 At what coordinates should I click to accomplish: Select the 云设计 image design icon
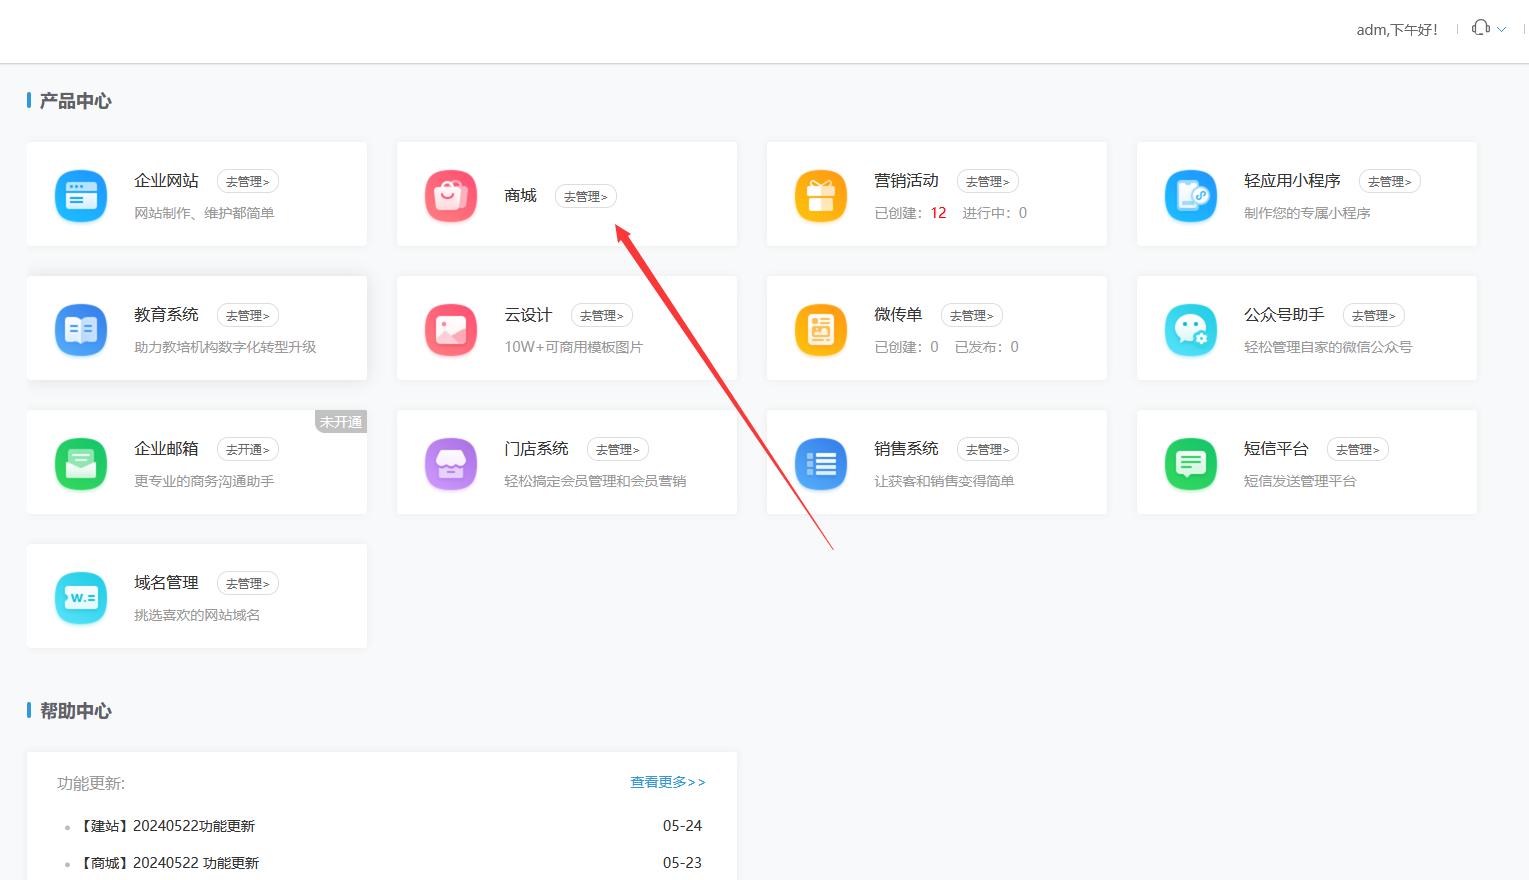(x=450, y=330)
